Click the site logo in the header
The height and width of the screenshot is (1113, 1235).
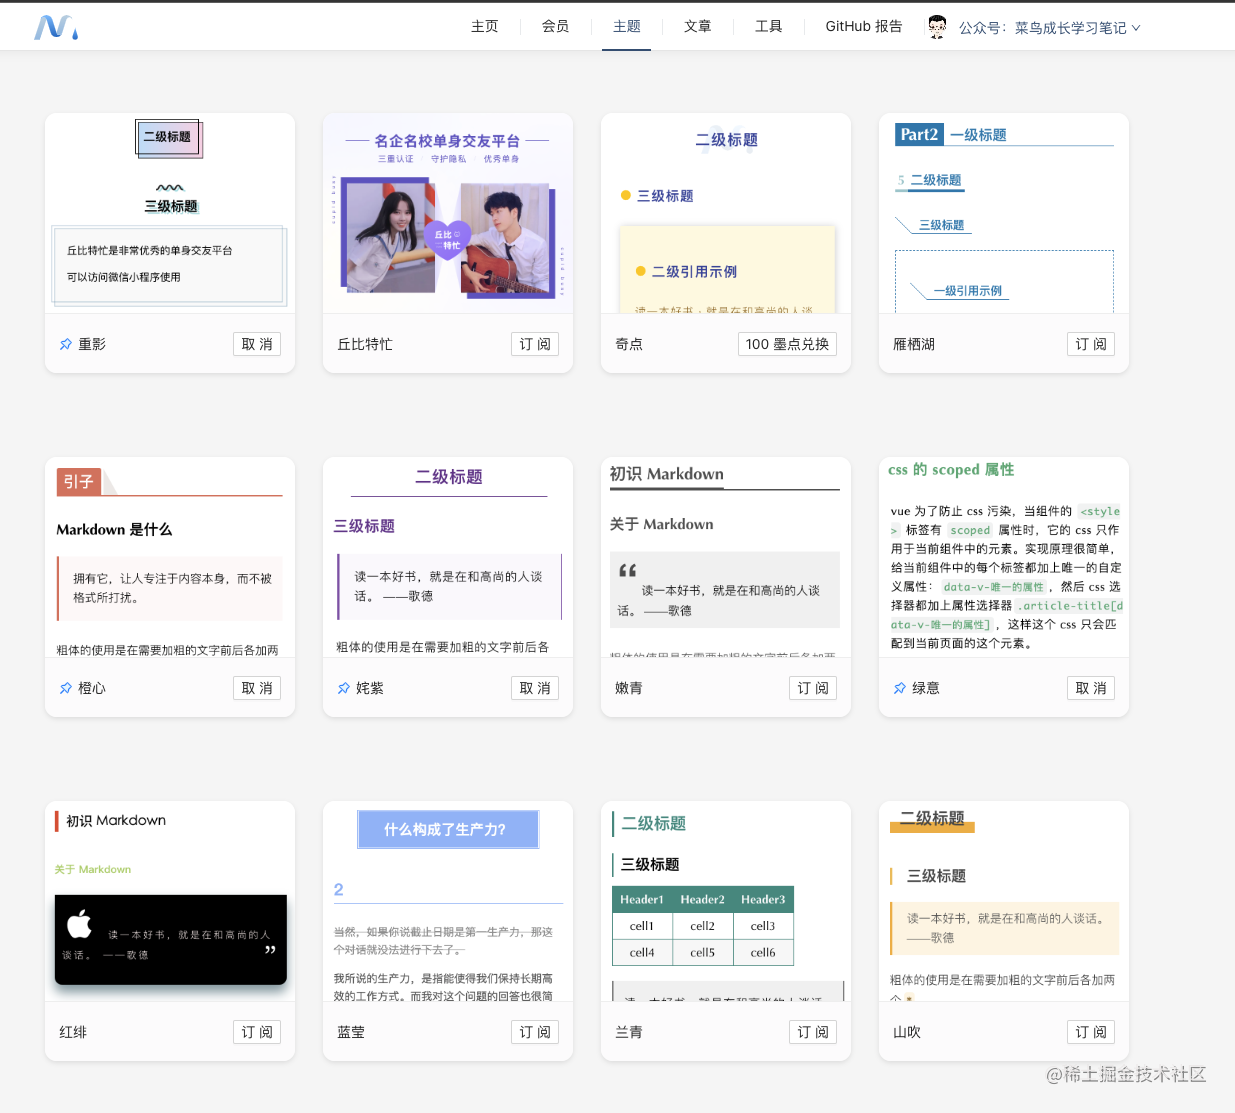56,27
